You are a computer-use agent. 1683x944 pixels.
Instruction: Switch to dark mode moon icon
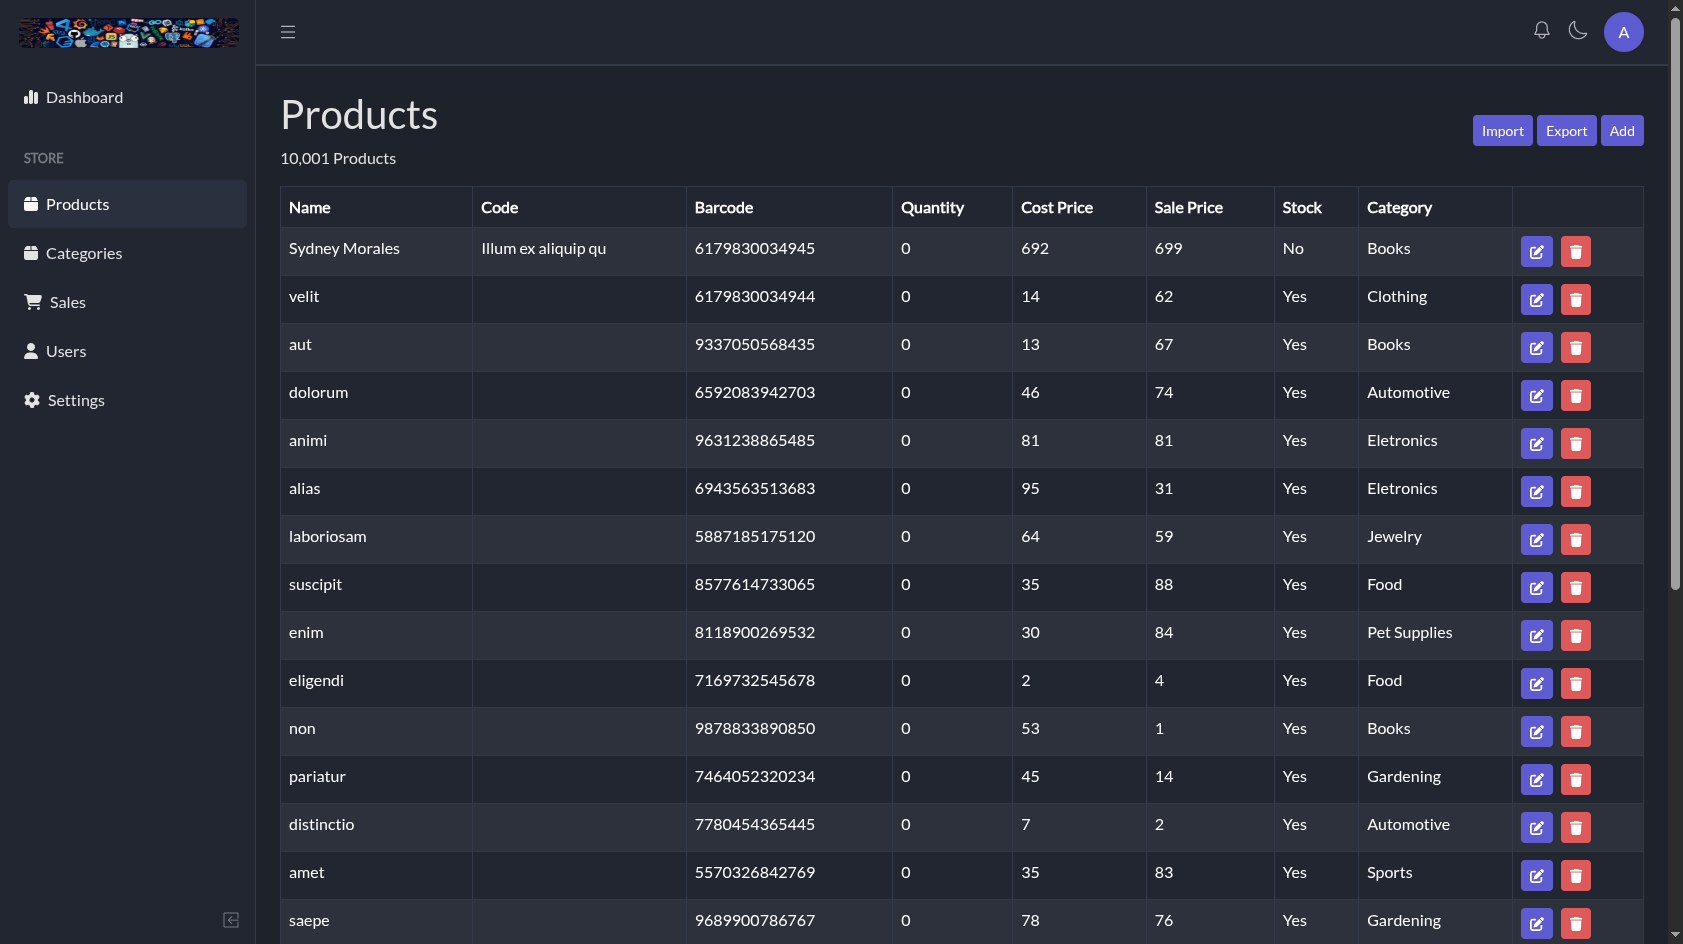[1578, 31]
